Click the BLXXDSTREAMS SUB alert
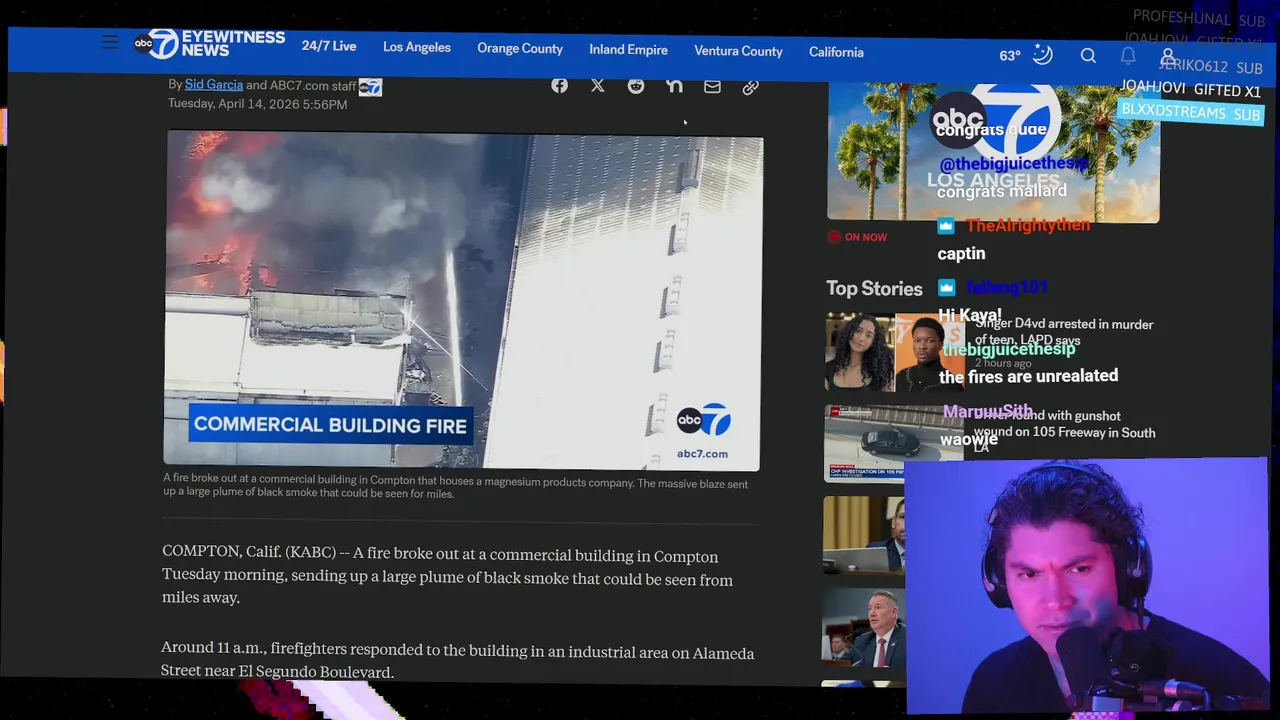Image resolution: width=1280 pixels, height=720 pixels. (x=1190, y=112)
